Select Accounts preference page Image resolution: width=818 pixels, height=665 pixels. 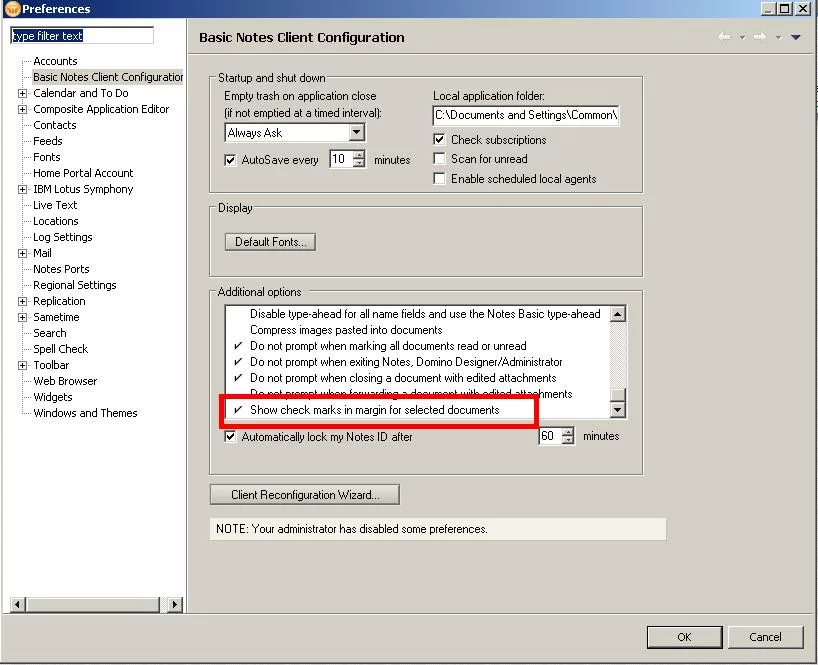(x=55, y=61)
